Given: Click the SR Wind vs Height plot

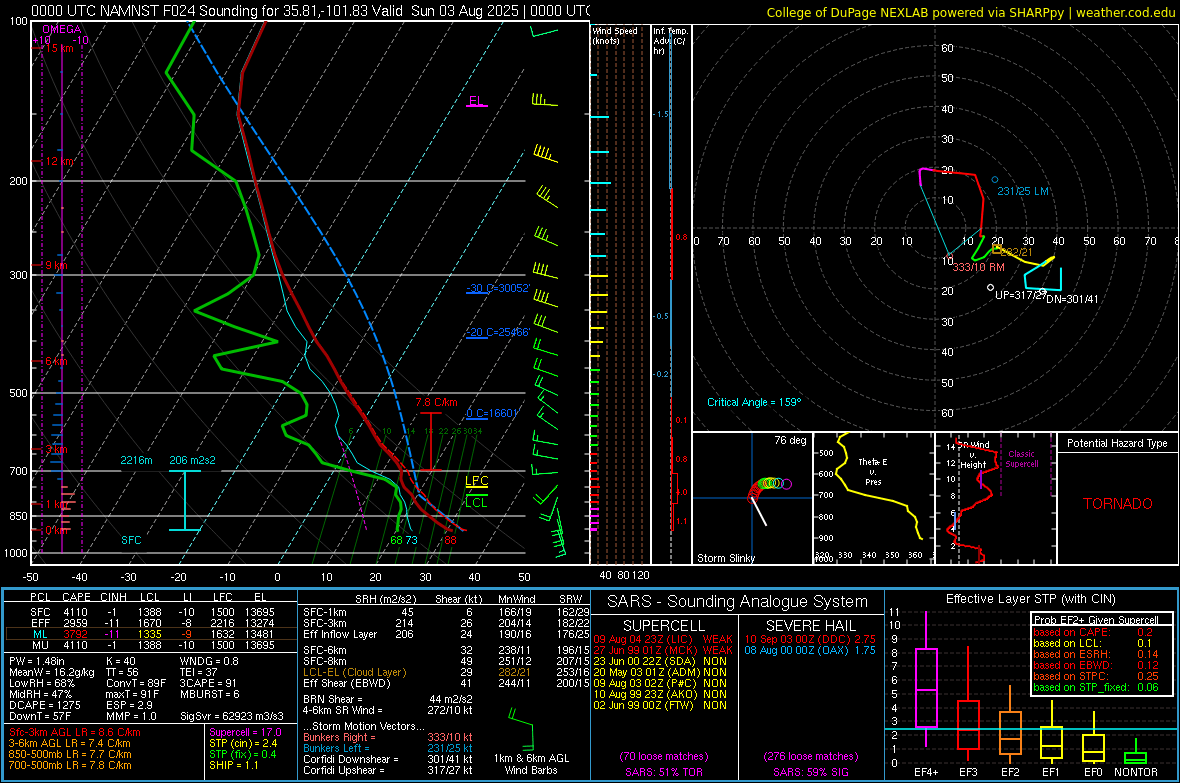Looking at the screenshot, I should (x=995, y=498).
